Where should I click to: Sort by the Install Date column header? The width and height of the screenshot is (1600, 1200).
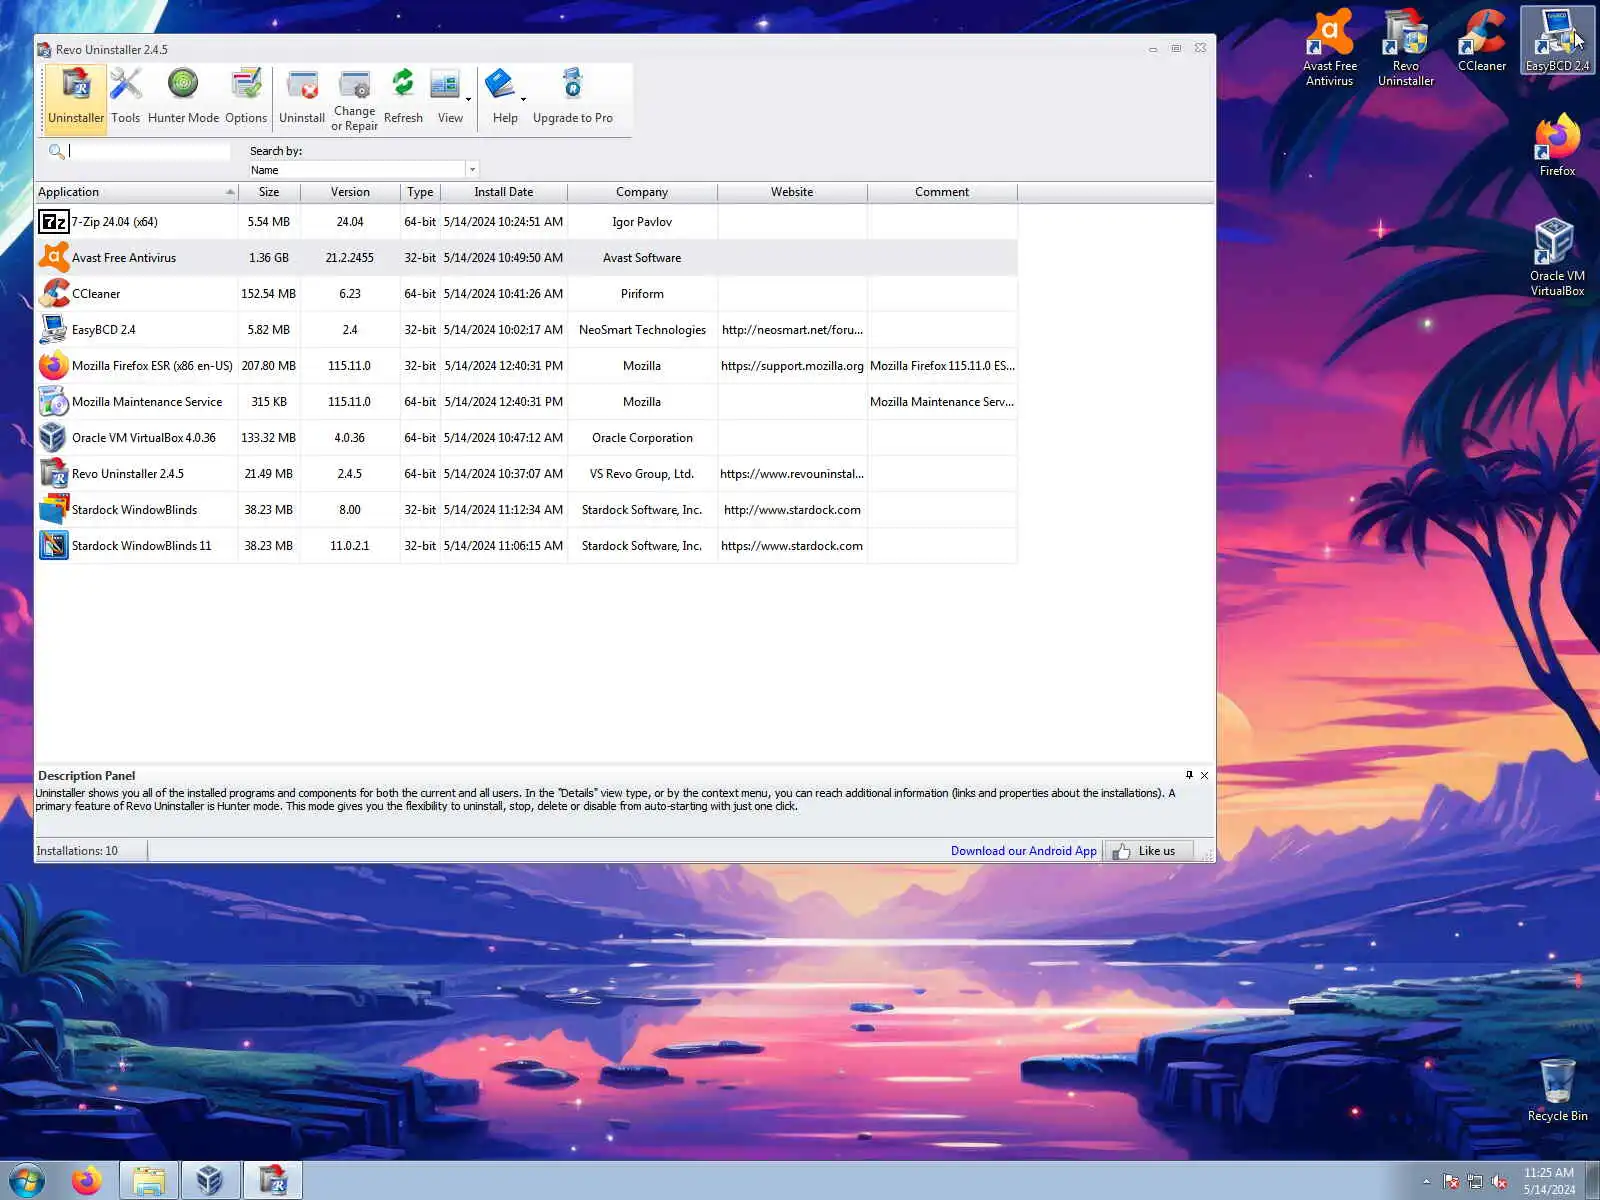click(504, 192)
